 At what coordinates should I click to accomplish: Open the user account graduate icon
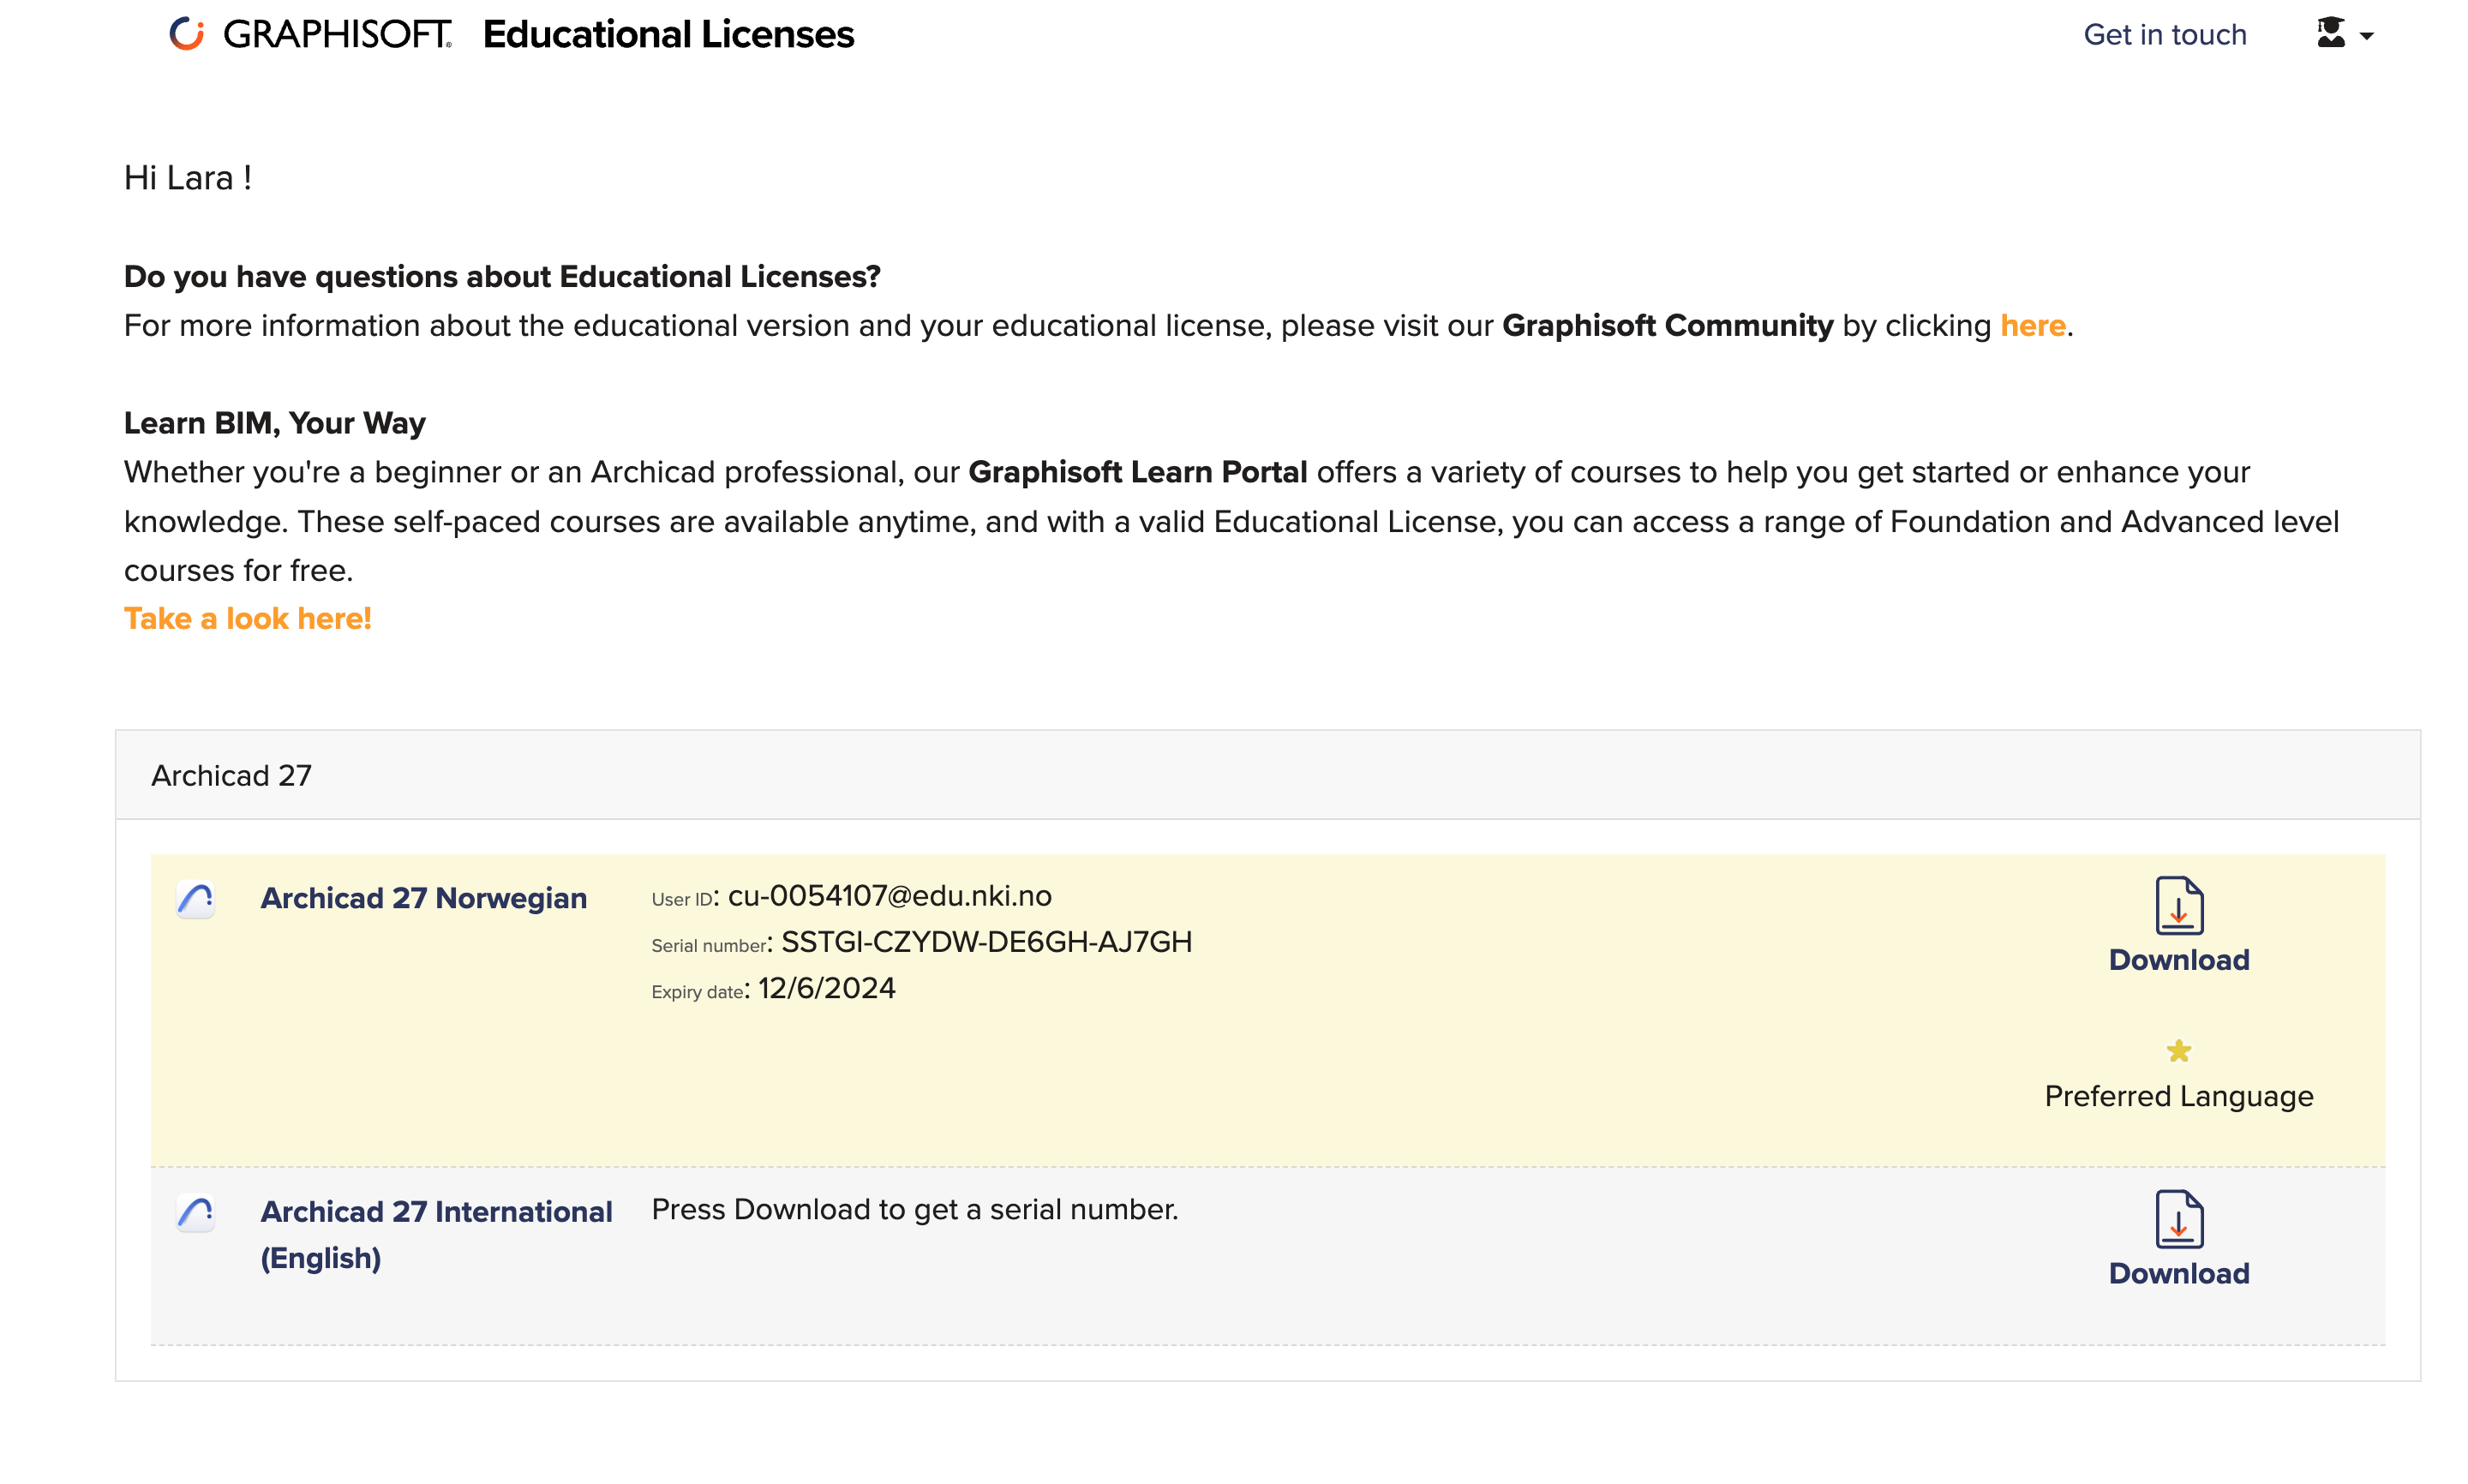2330,34
